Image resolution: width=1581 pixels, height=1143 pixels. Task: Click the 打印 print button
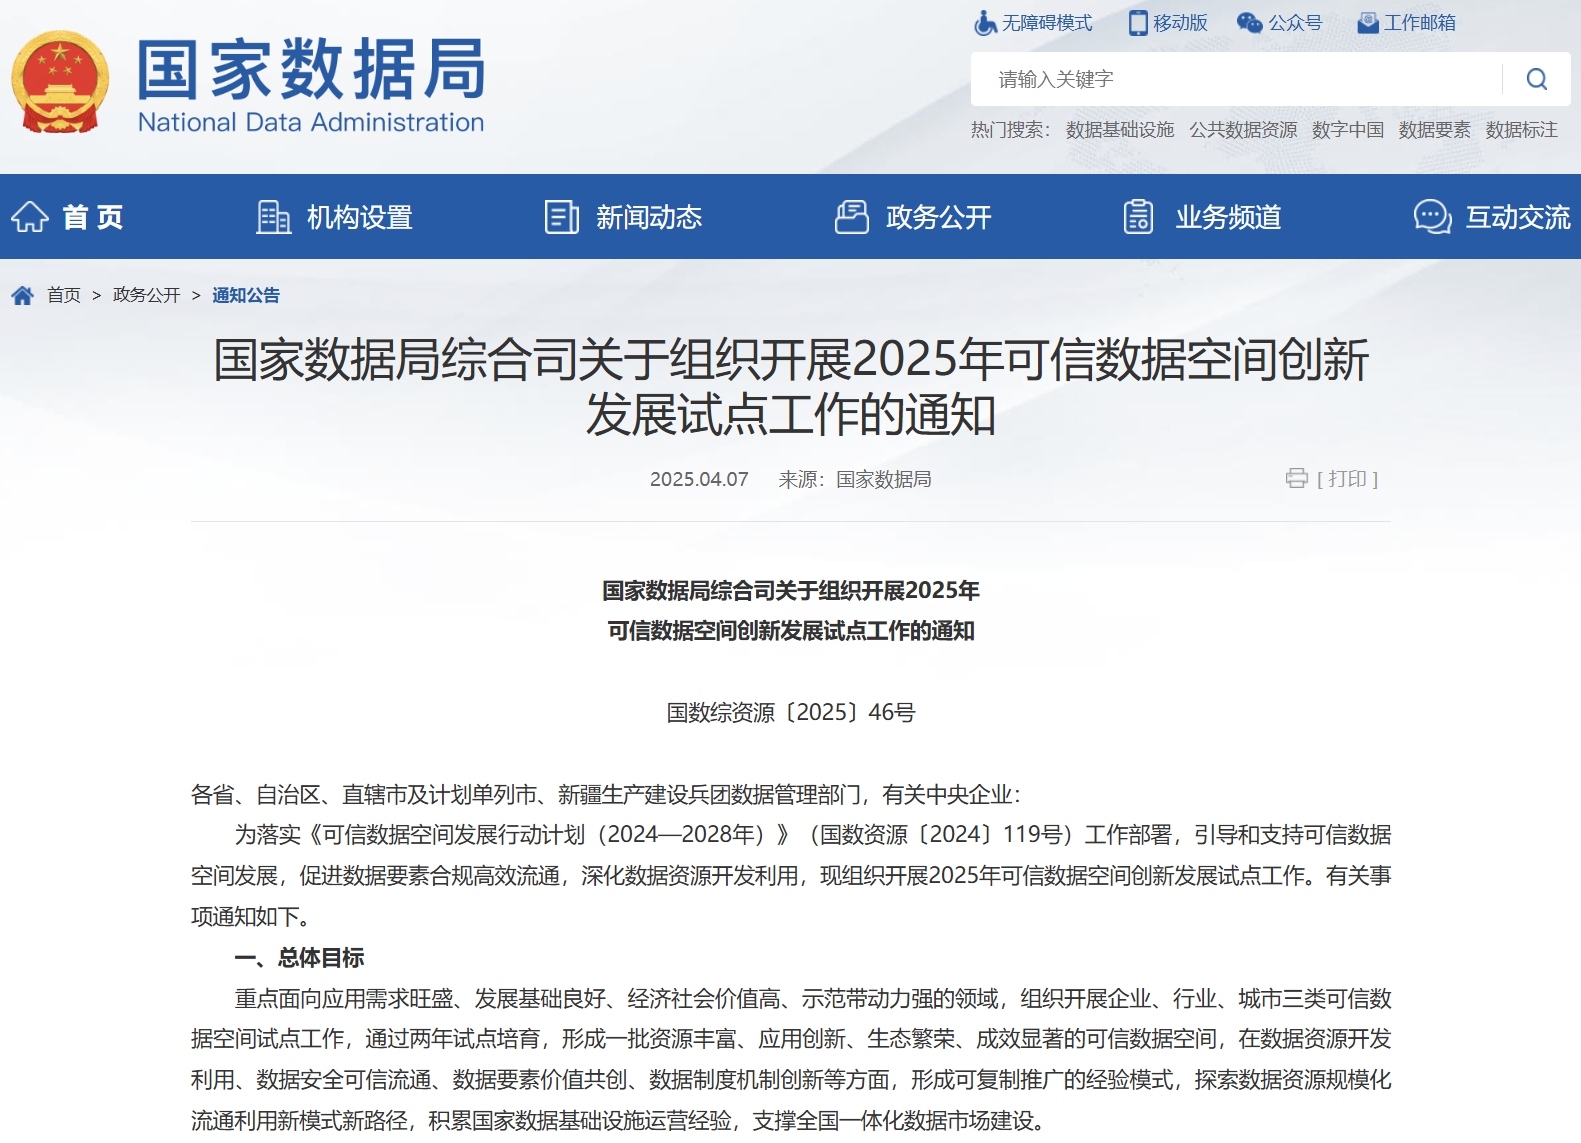pos(1347,479)
